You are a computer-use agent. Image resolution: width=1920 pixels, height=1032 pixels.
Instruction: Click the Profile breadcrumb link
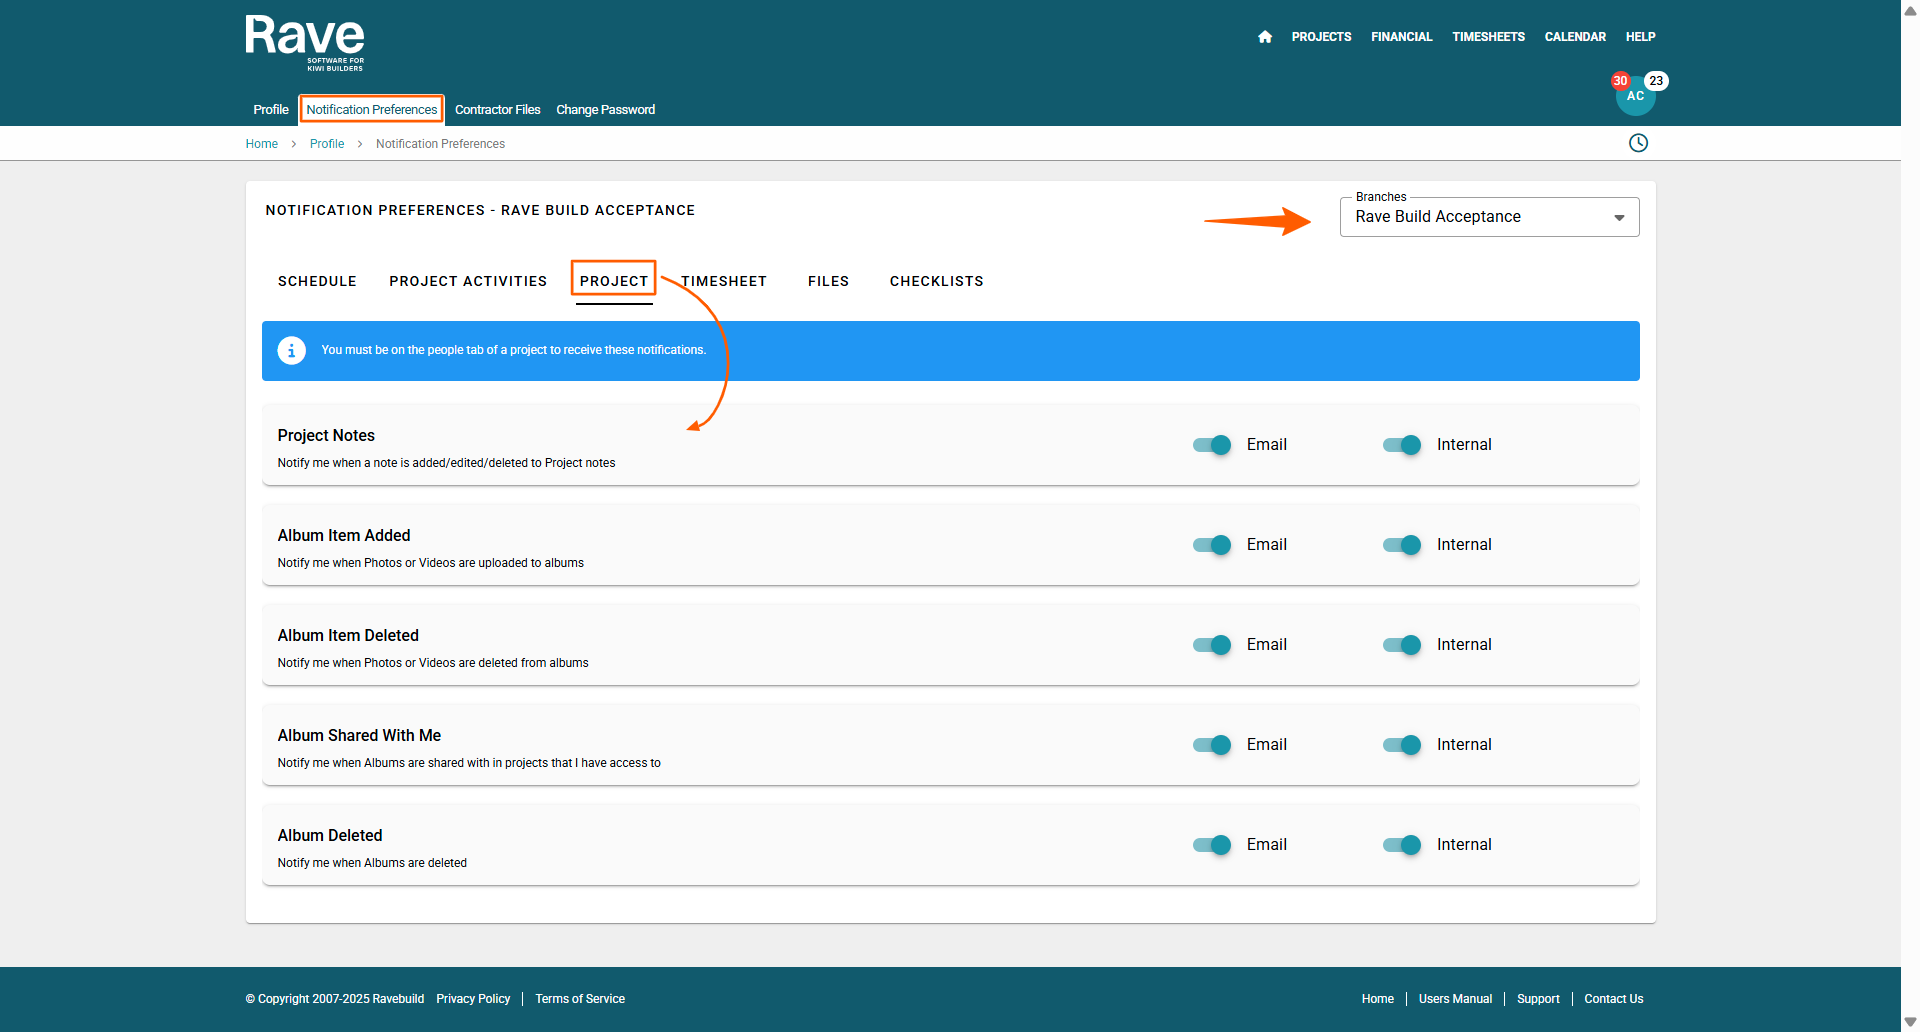tap(327, 144)
